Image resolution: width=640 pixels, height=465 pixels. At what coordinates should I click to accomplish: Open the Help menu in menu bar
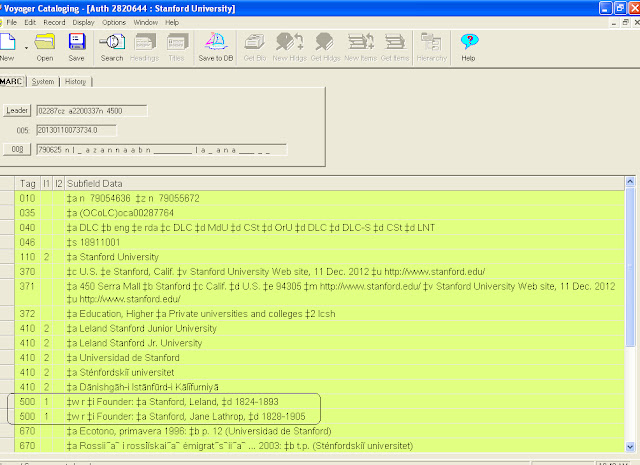[x=172, y=22]
